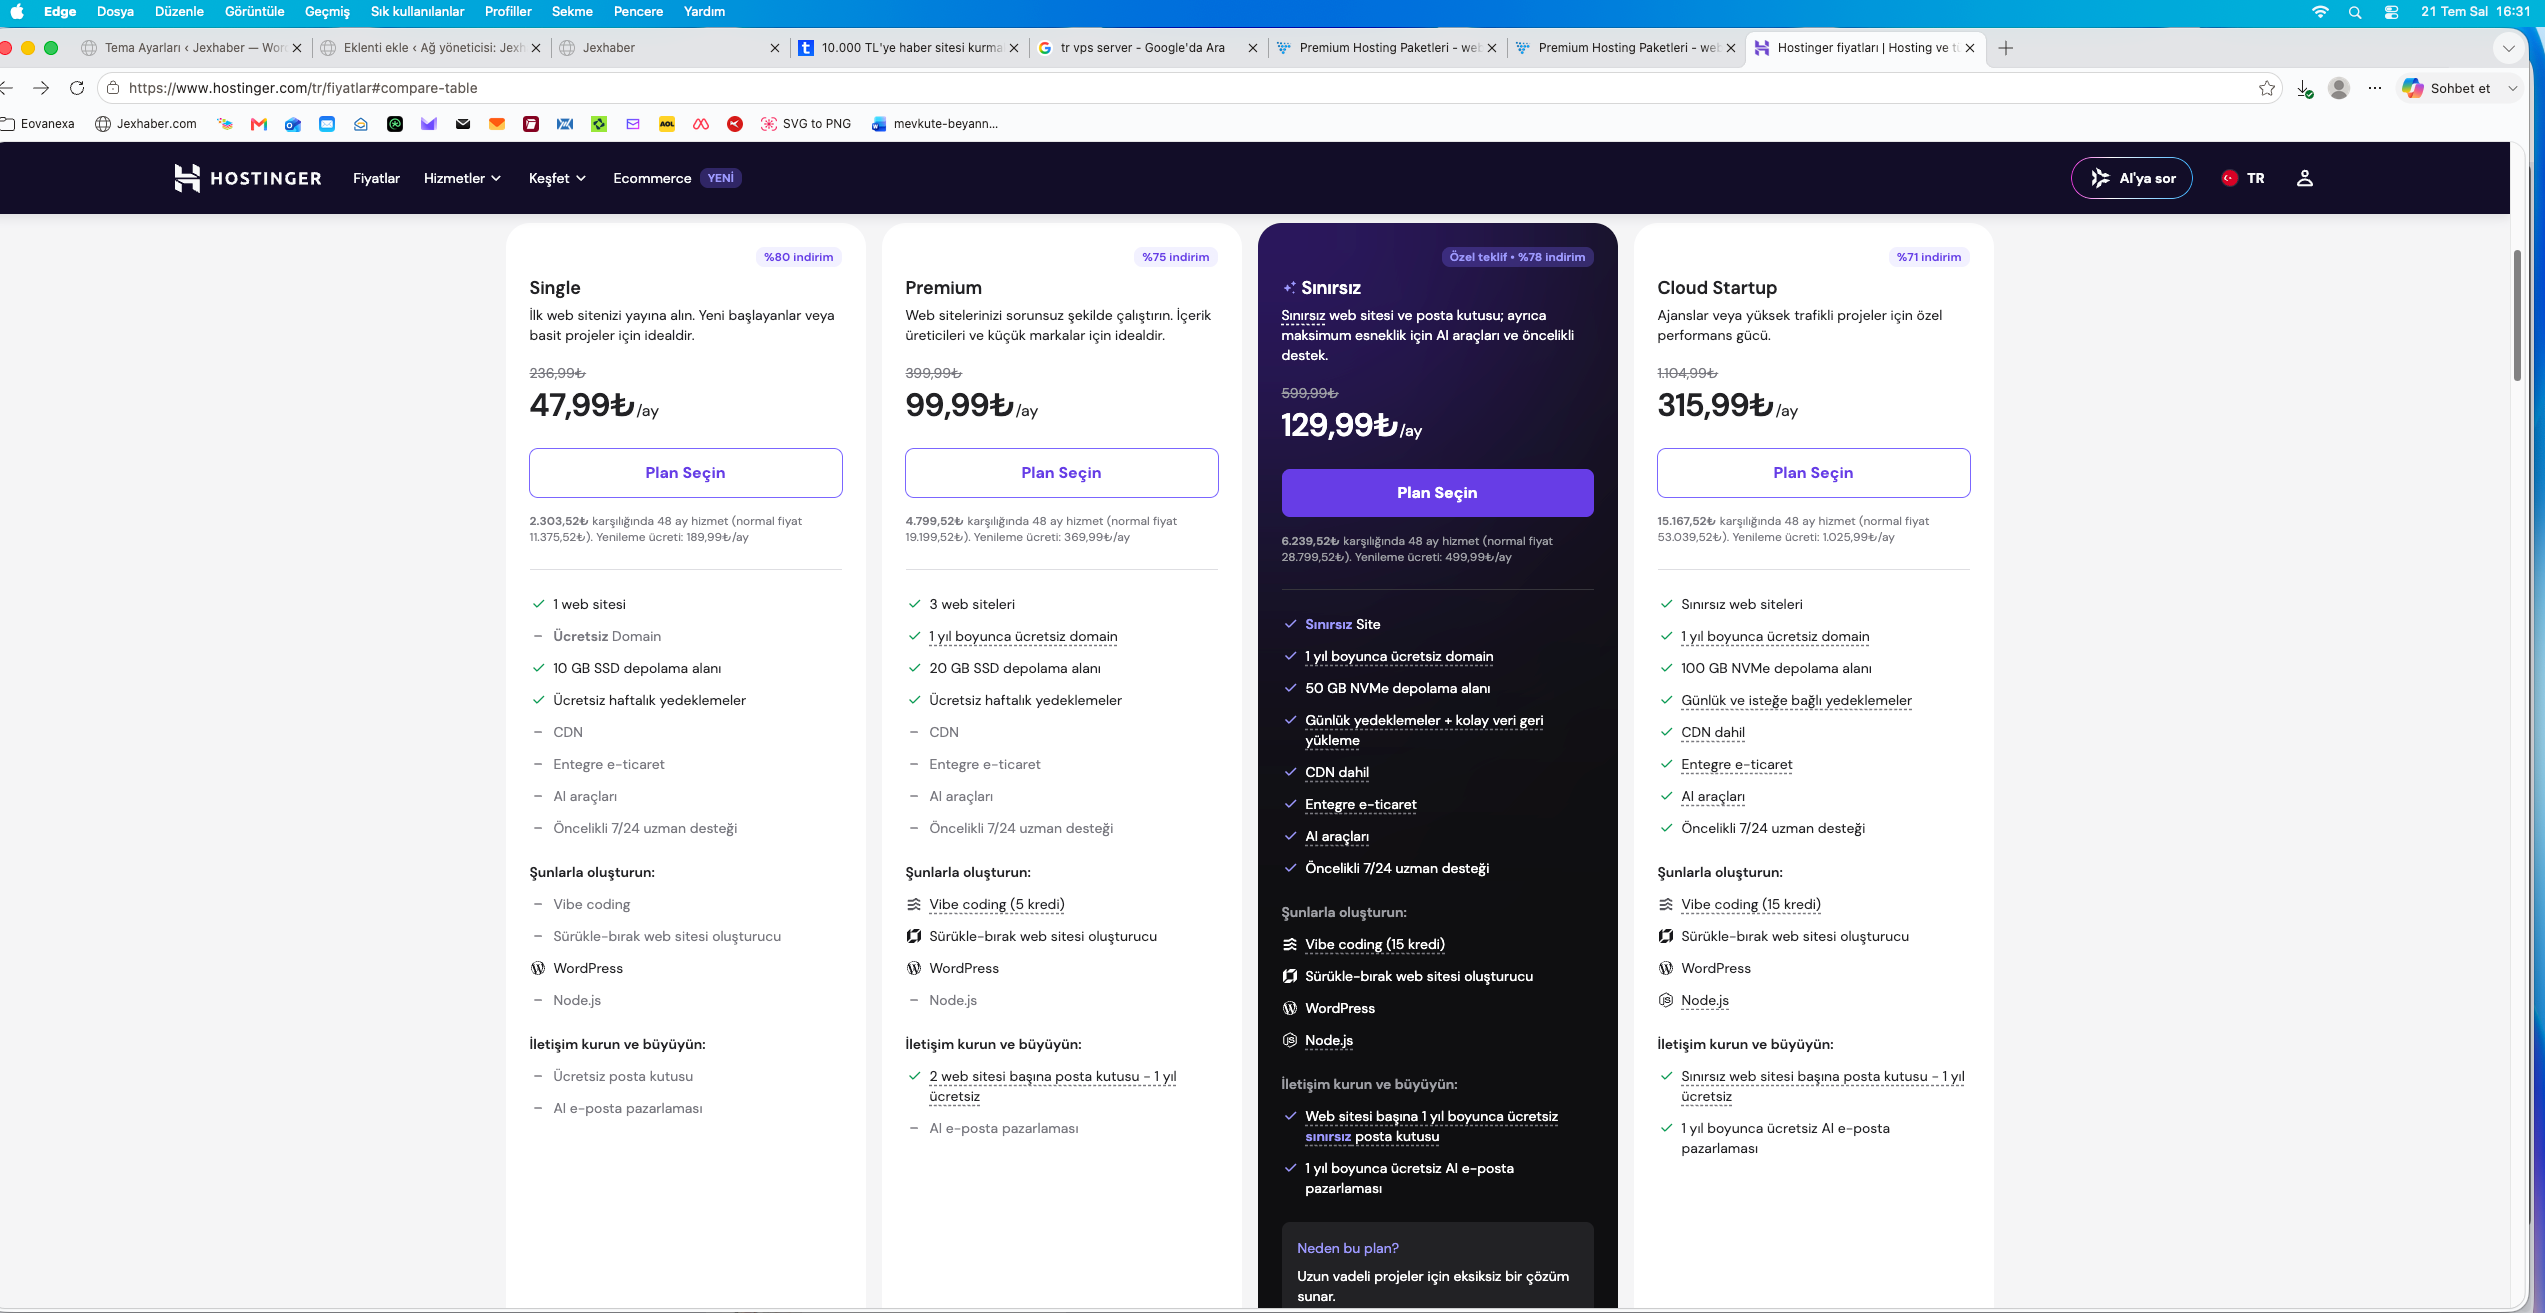2545x1313 pixels.
Task: Expand the Hizmetler dropdown in the navbar
Action: tap(462, 178)
